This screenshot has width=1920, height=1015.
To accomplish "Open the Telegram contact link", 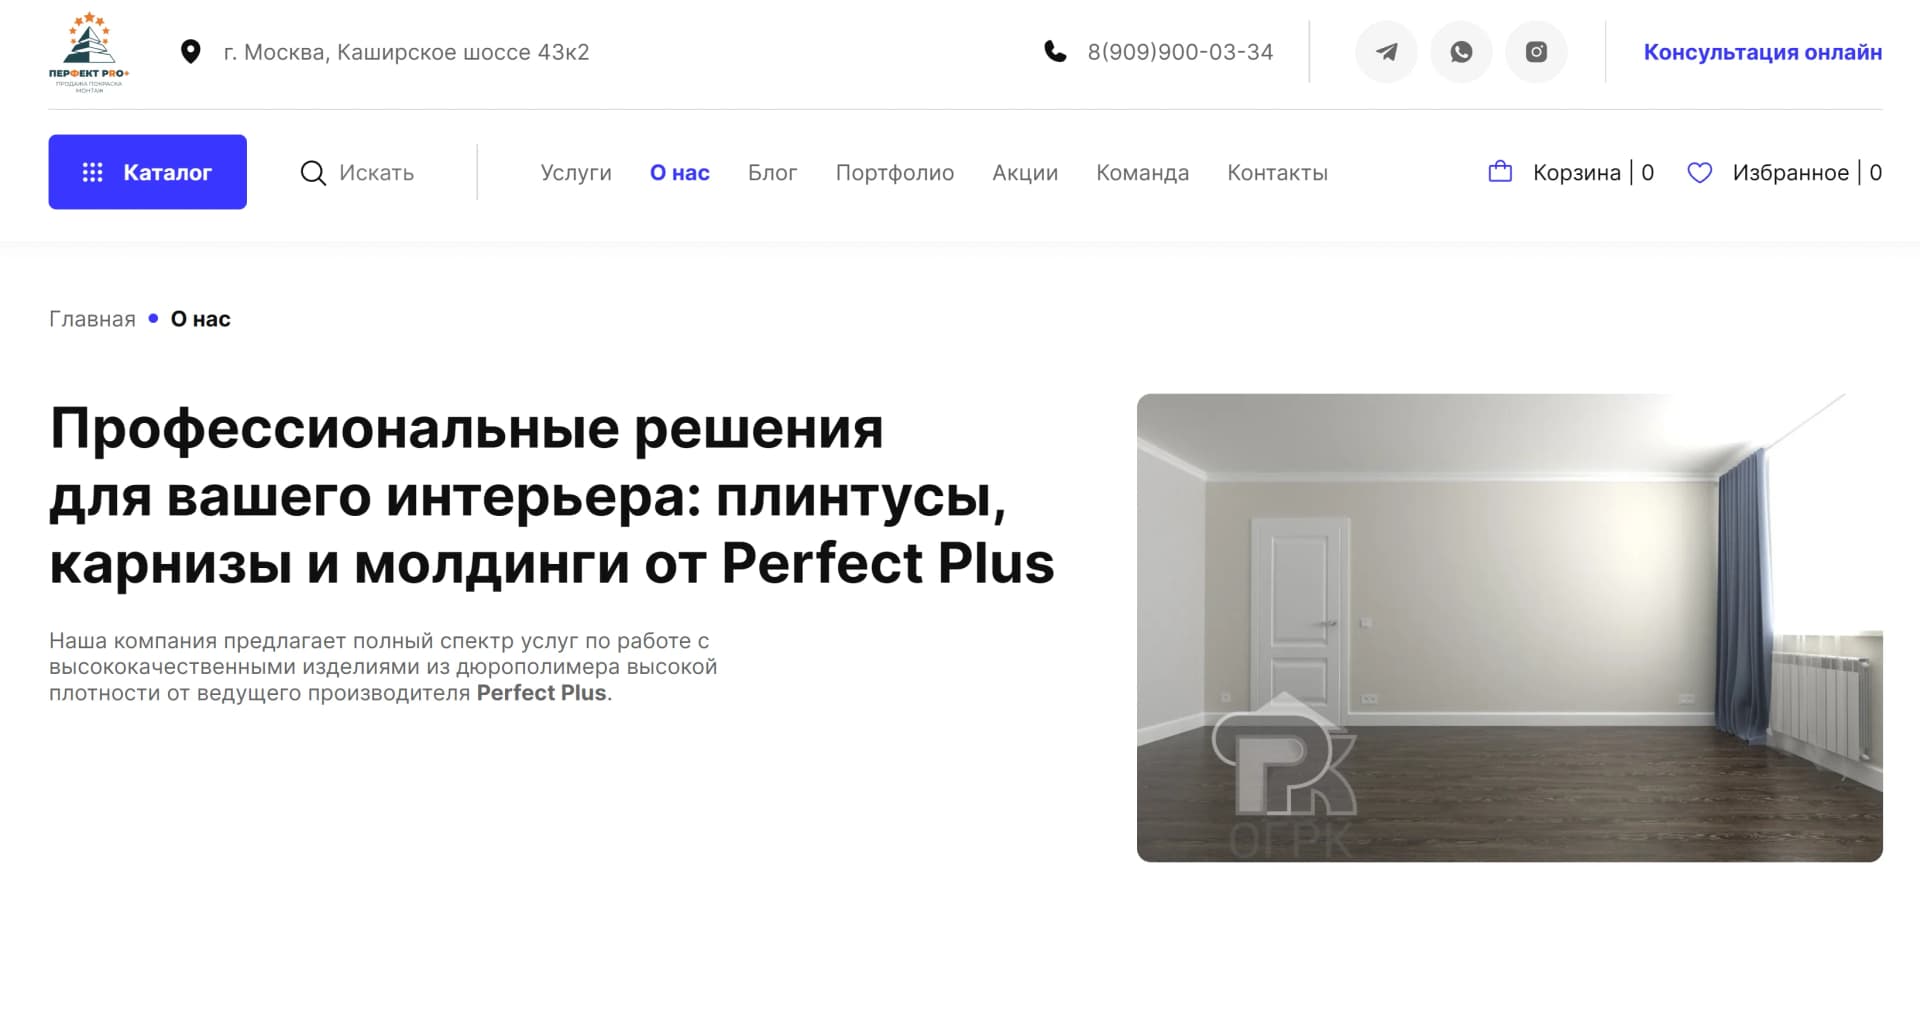I will tap(1386, 52).
